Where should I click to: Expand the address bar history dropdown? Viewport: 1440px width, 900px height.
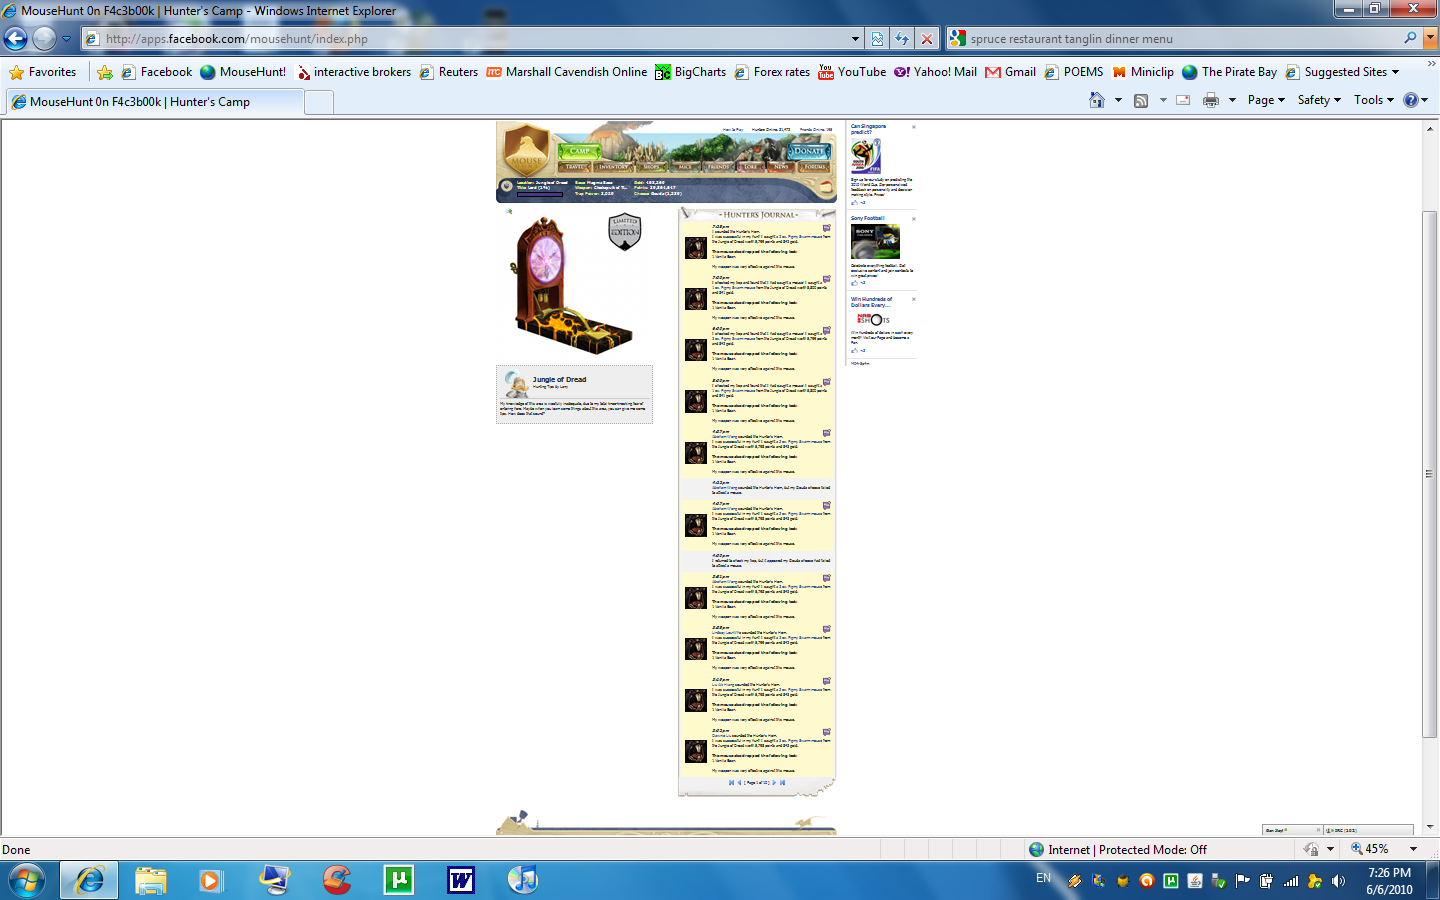pyautogui.click(x=855, y=39)
